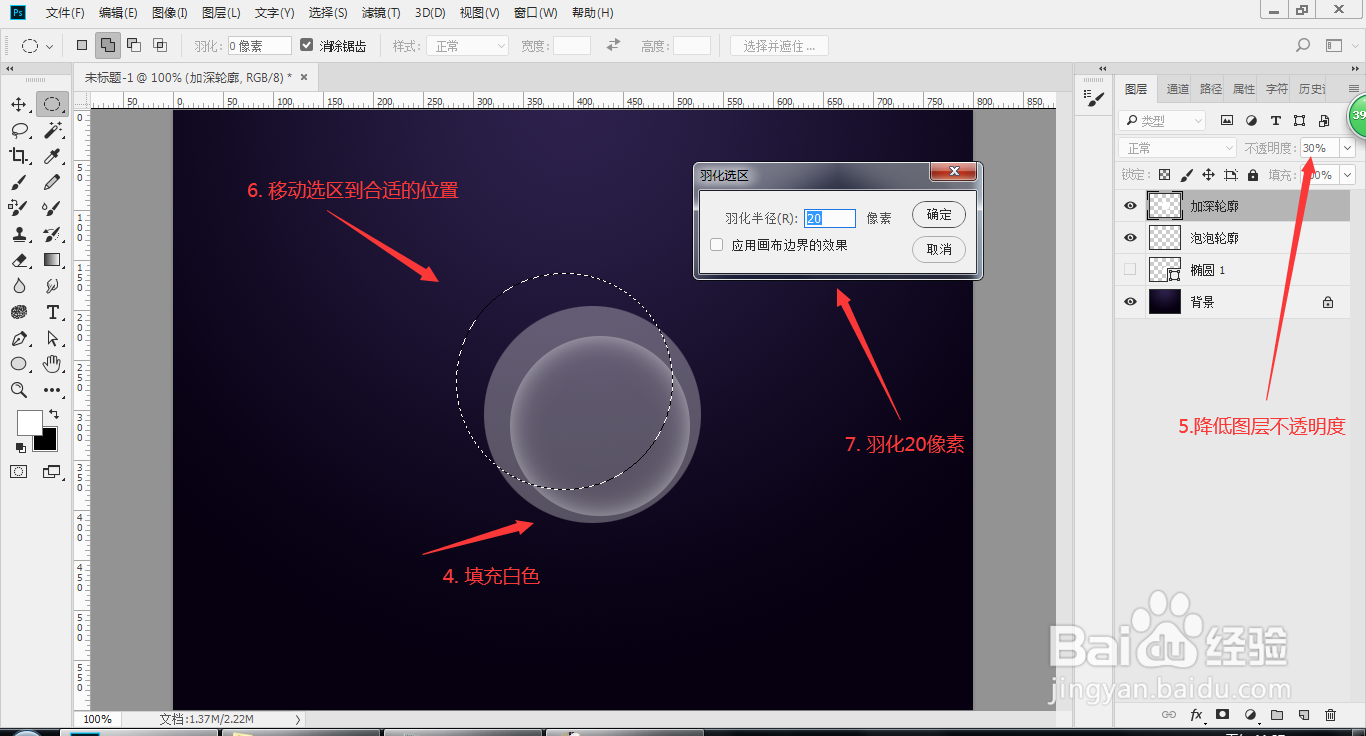The image size is (1366, 736).
Task: Select the Crop tool
Action: pyautogui.click(x=19, y=156)
